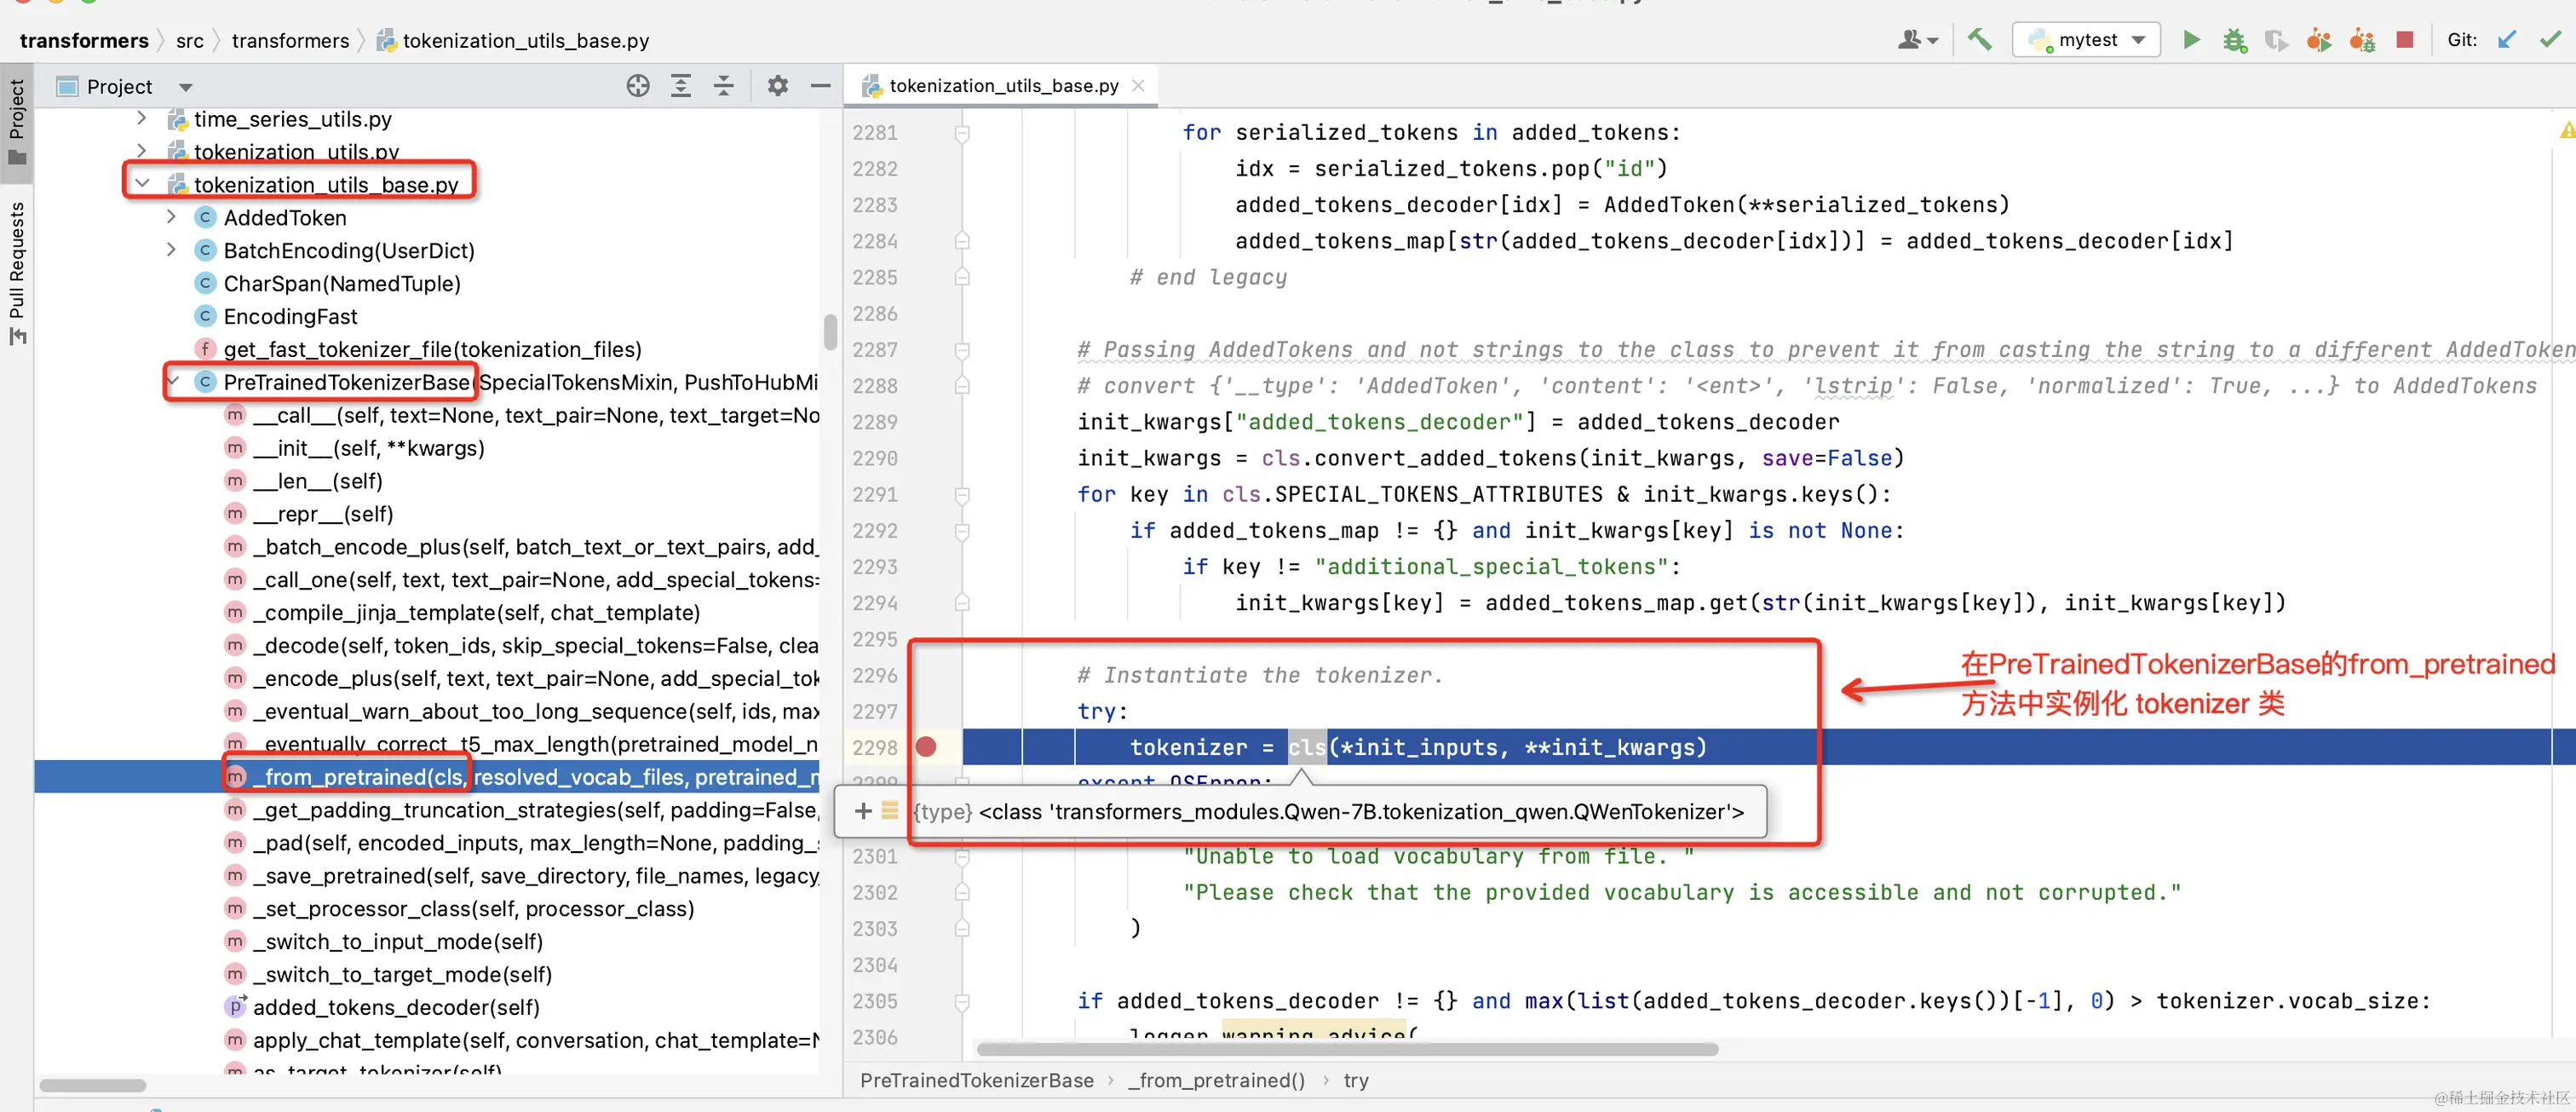Collapse all nodes in Project tree

[x=724, y=86]
